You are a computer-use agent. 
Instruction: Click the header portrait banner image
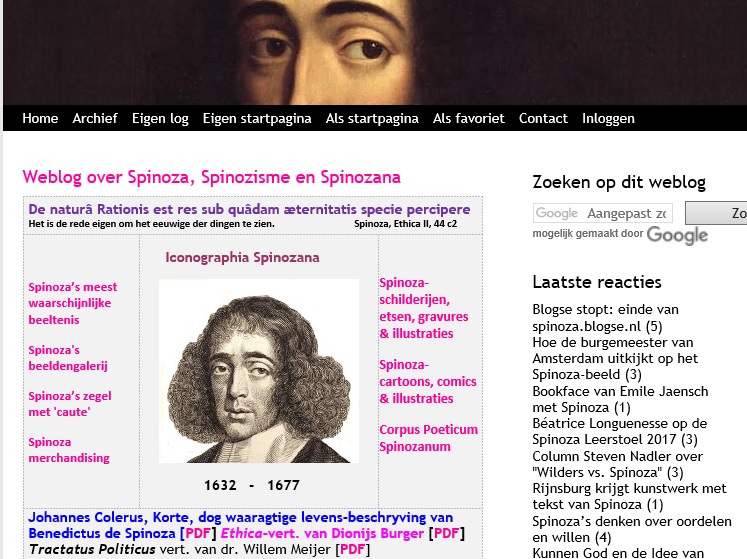point(375,52)
